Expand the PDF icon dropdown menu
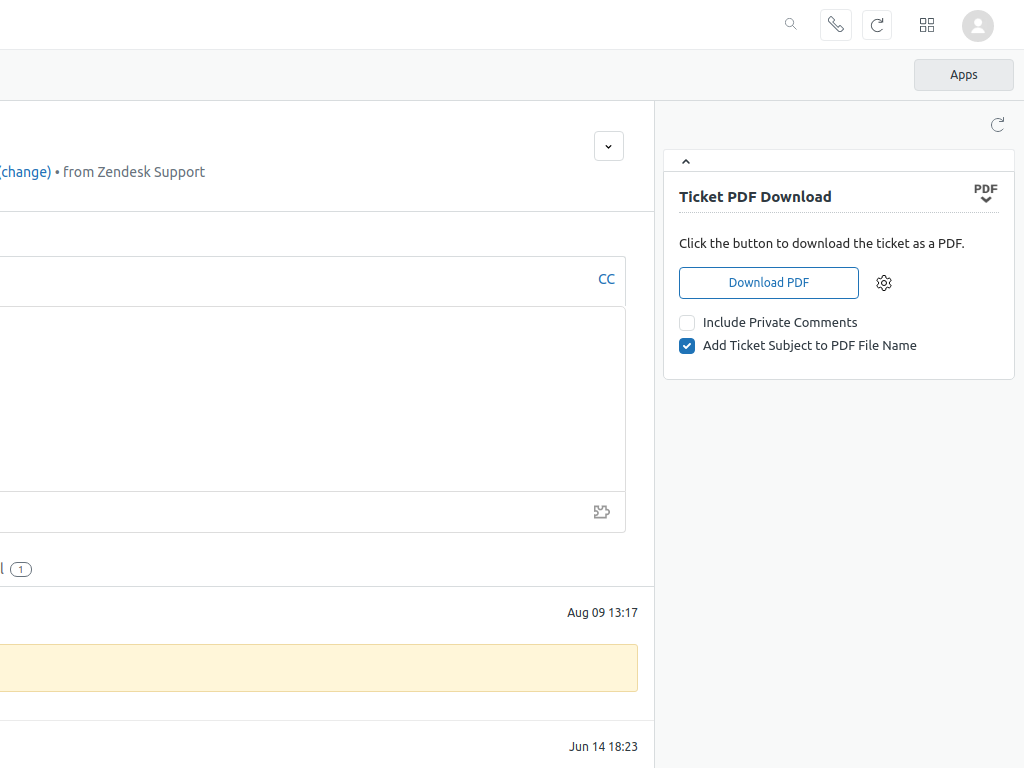 (986, 195)
